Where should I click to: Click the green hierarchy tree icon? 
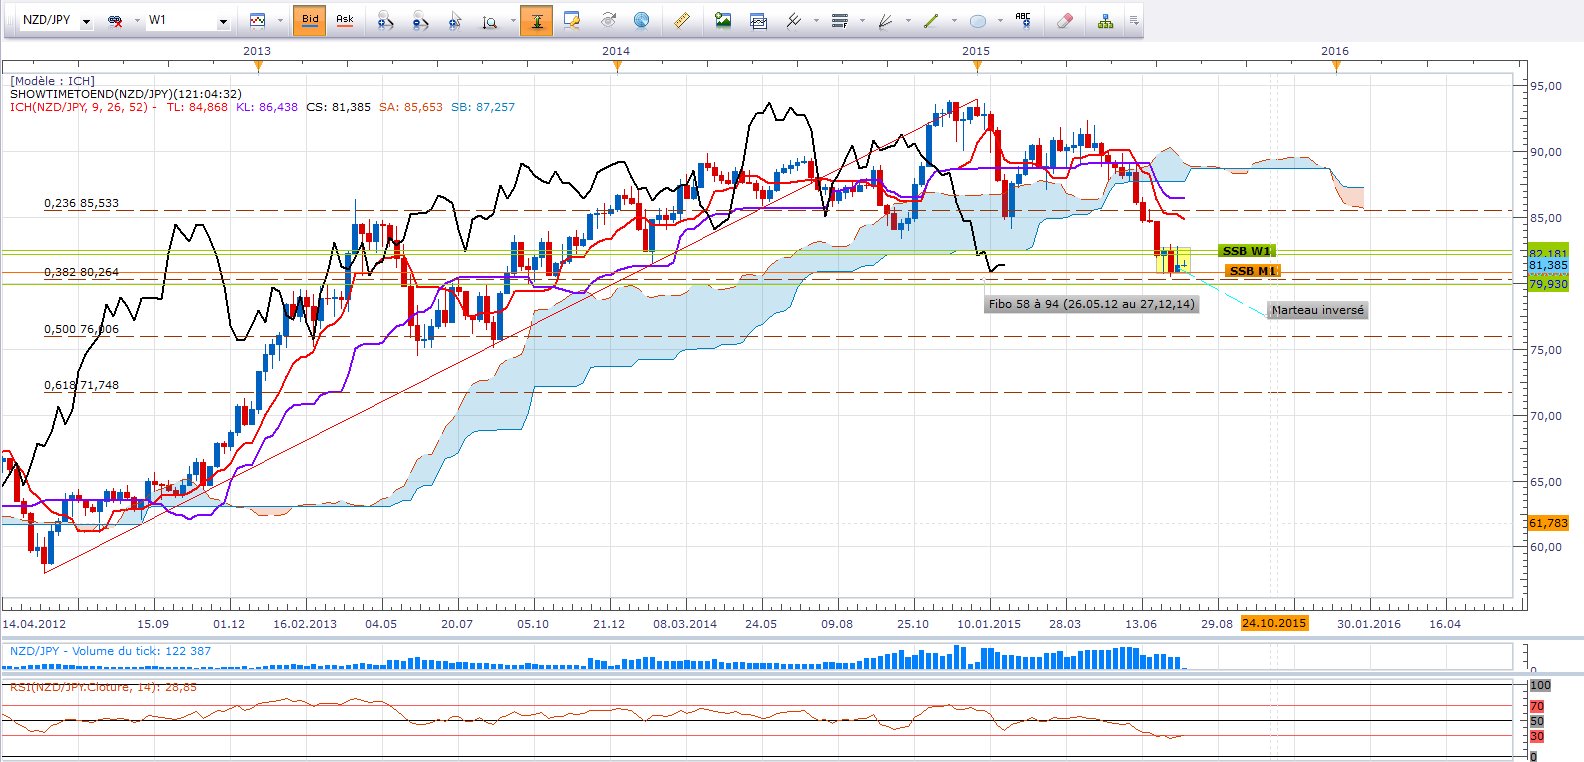coord(1105,20)
